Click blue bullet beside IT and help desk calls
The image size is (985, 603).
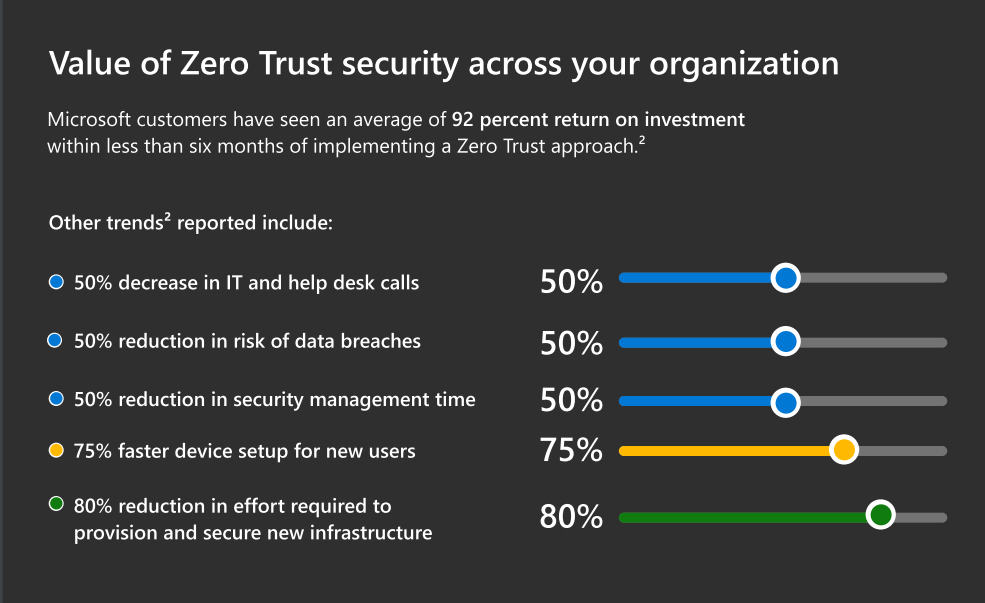pyautogui.click(x=56, y=283)
